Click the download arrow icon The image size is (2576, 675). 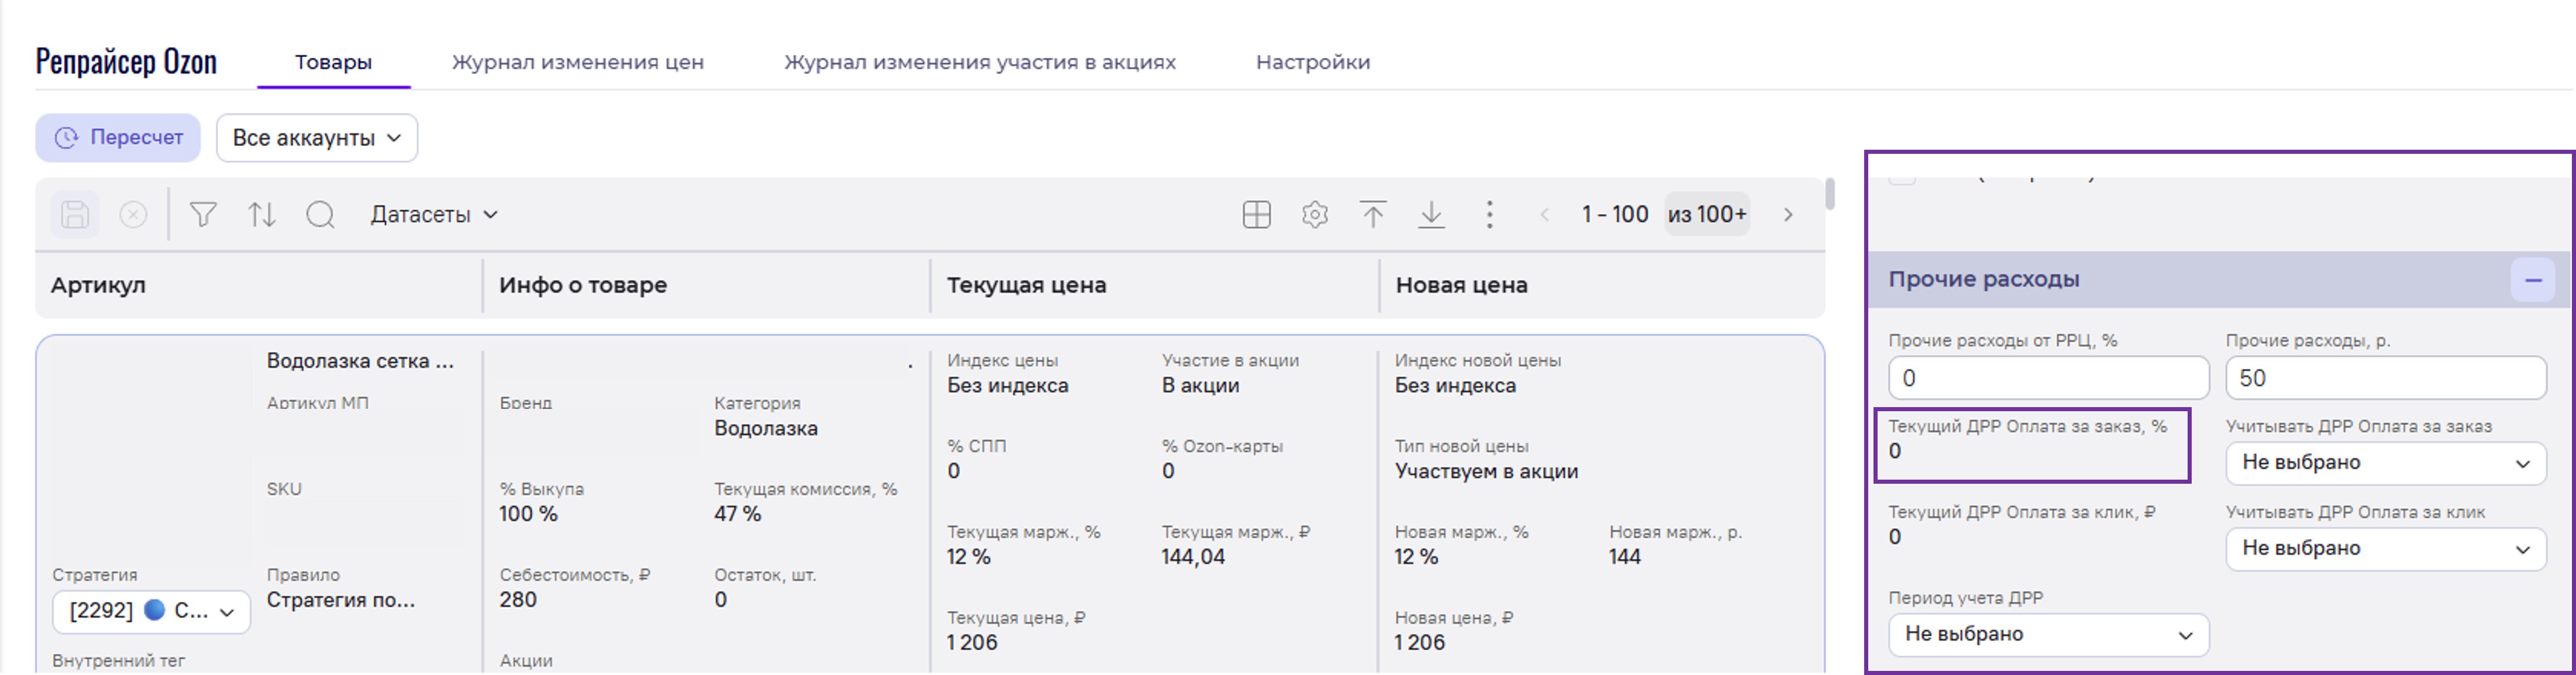1431,215
